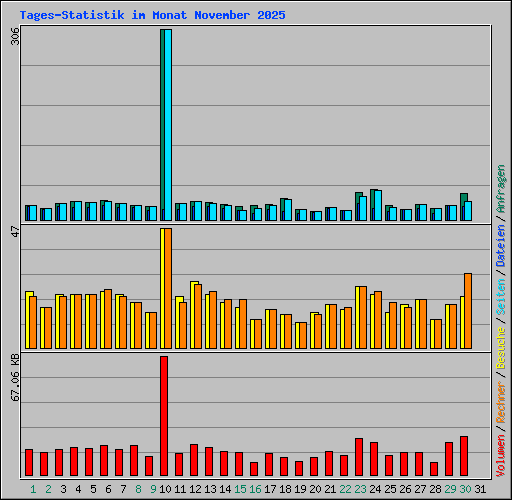Click the 'Seiten' legend label

[x=501, y=297]
